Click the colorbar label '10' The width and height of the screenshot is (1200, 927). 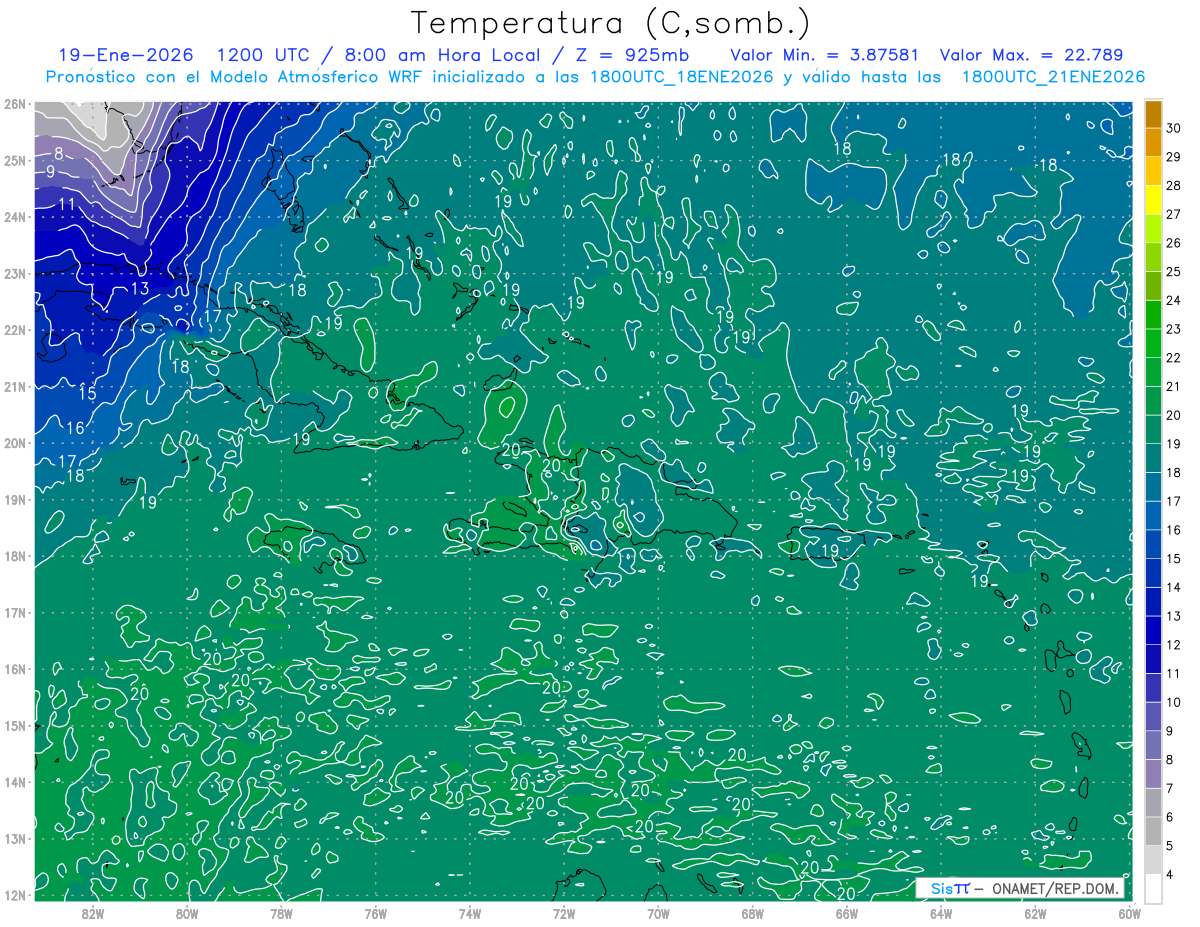[x=1174, y=703]
